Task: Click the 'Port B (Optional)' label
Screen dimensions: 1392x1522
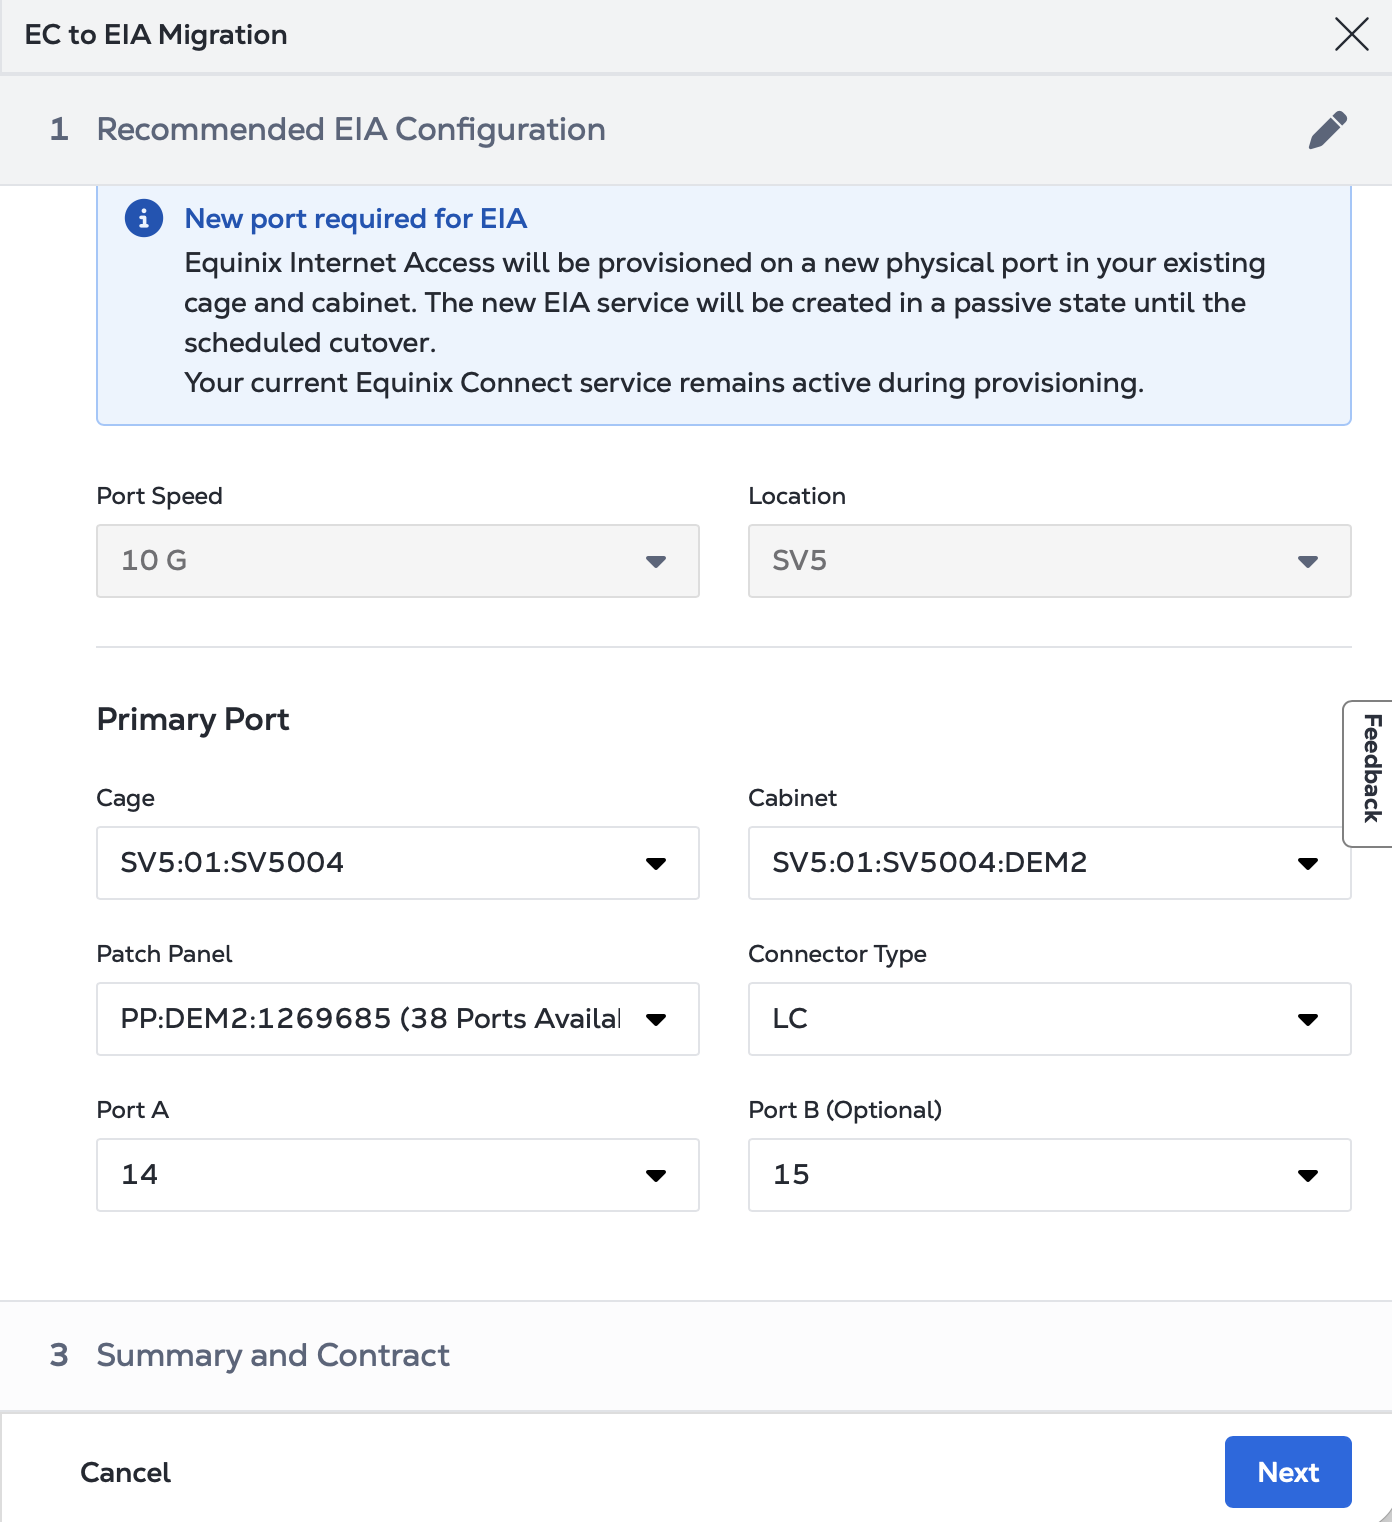Action: [846, 1110]
